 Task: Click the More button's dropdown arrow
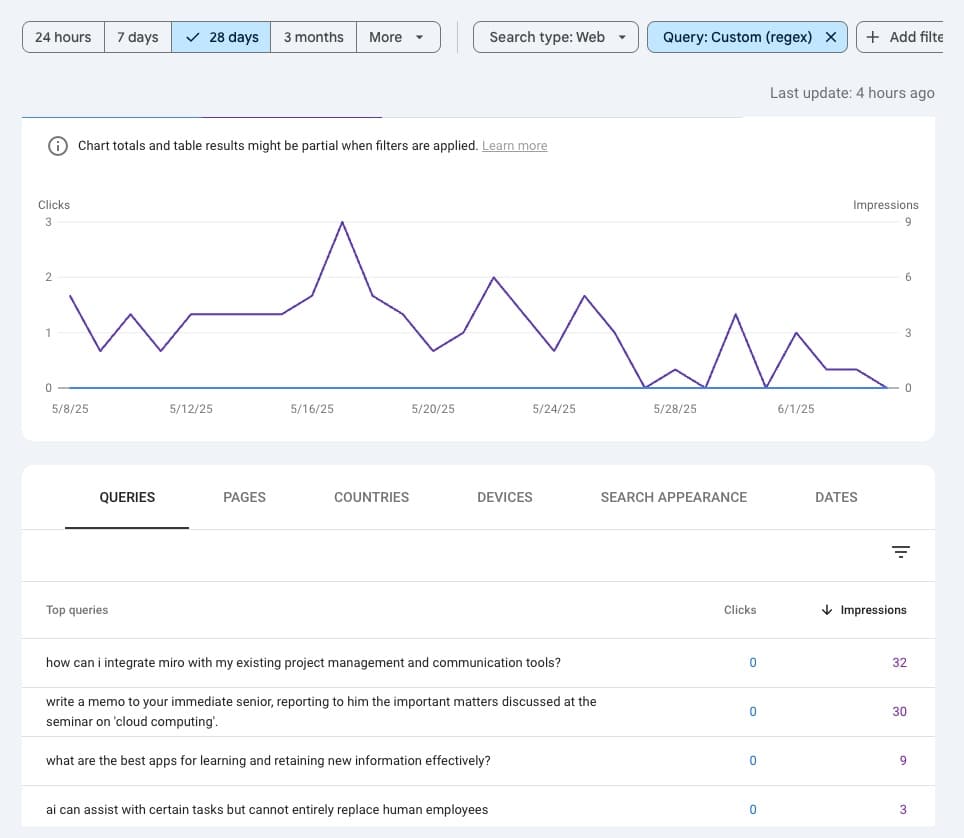419,37
